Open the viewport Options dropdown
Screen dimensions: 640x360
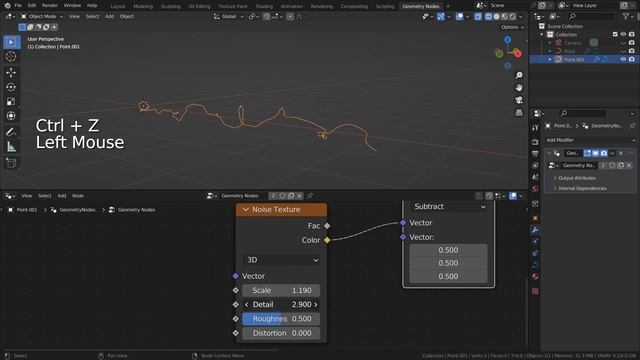click(x=512, y=27)
